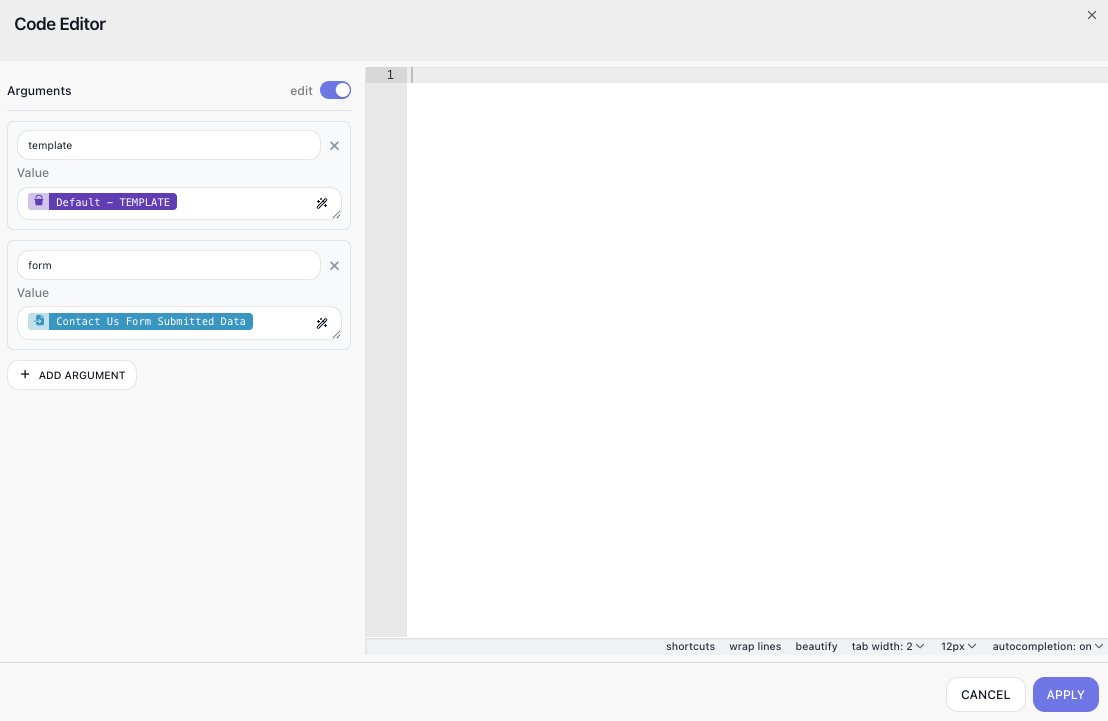The image size is (1108, 721).
Task: Open editor shortcuts
Action: (x=690, y=646)
